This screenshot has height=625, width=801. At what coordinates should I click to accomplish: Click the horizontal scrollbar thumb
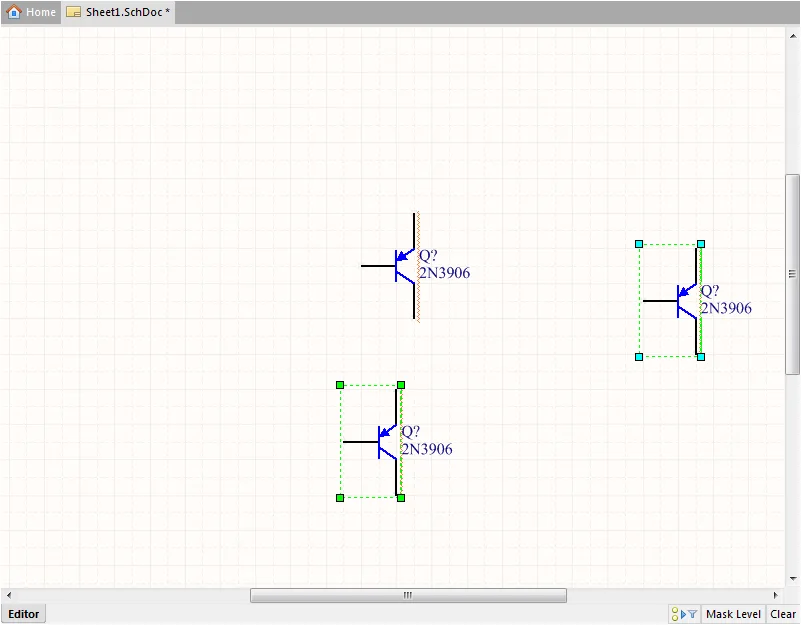click(408, 595)
